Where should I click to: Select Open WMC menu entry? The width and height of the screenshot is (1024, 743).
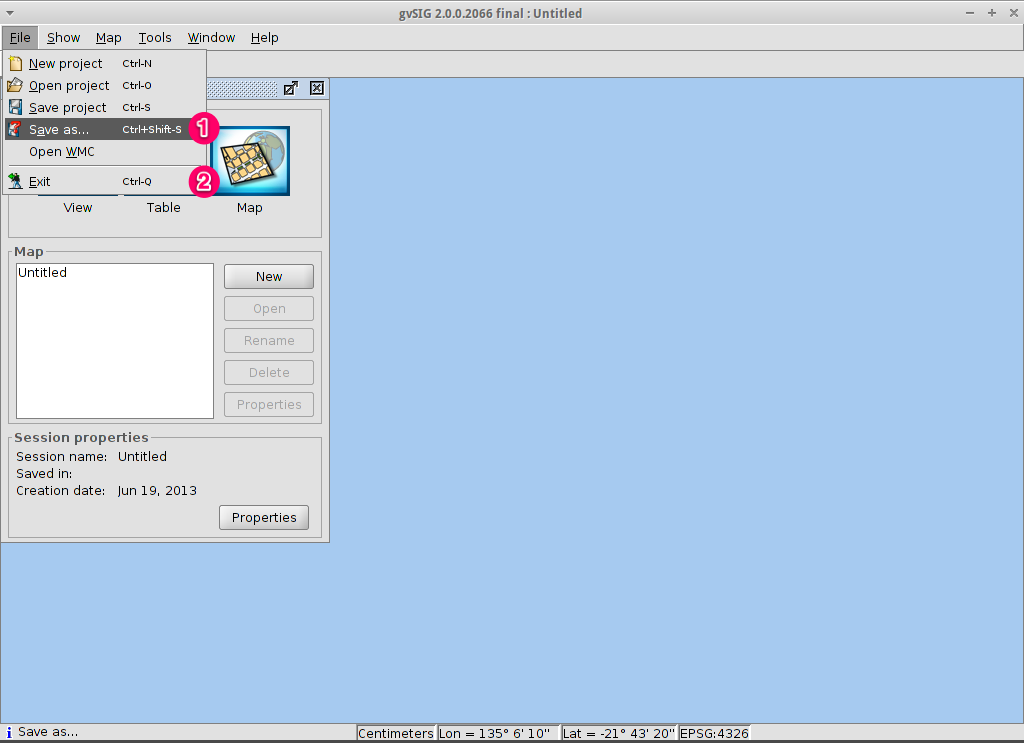[105, 151]
